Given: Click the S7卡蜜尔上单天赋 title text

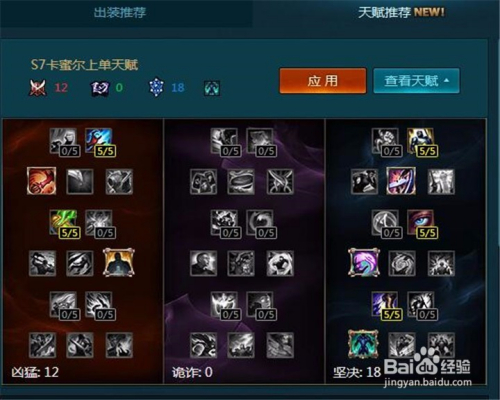Looking at the screenshot, I should 84,65.
